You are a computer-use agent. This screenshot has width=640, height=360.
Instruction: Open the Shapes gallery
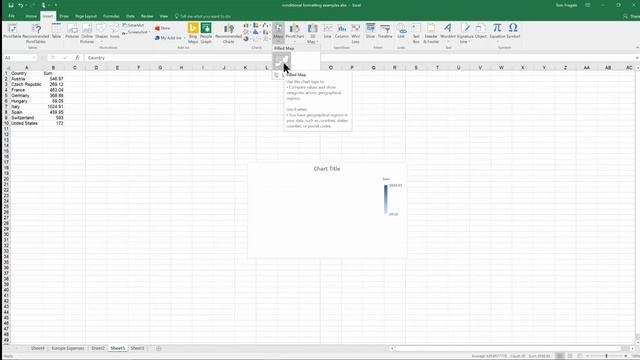(x=101, y=32)
